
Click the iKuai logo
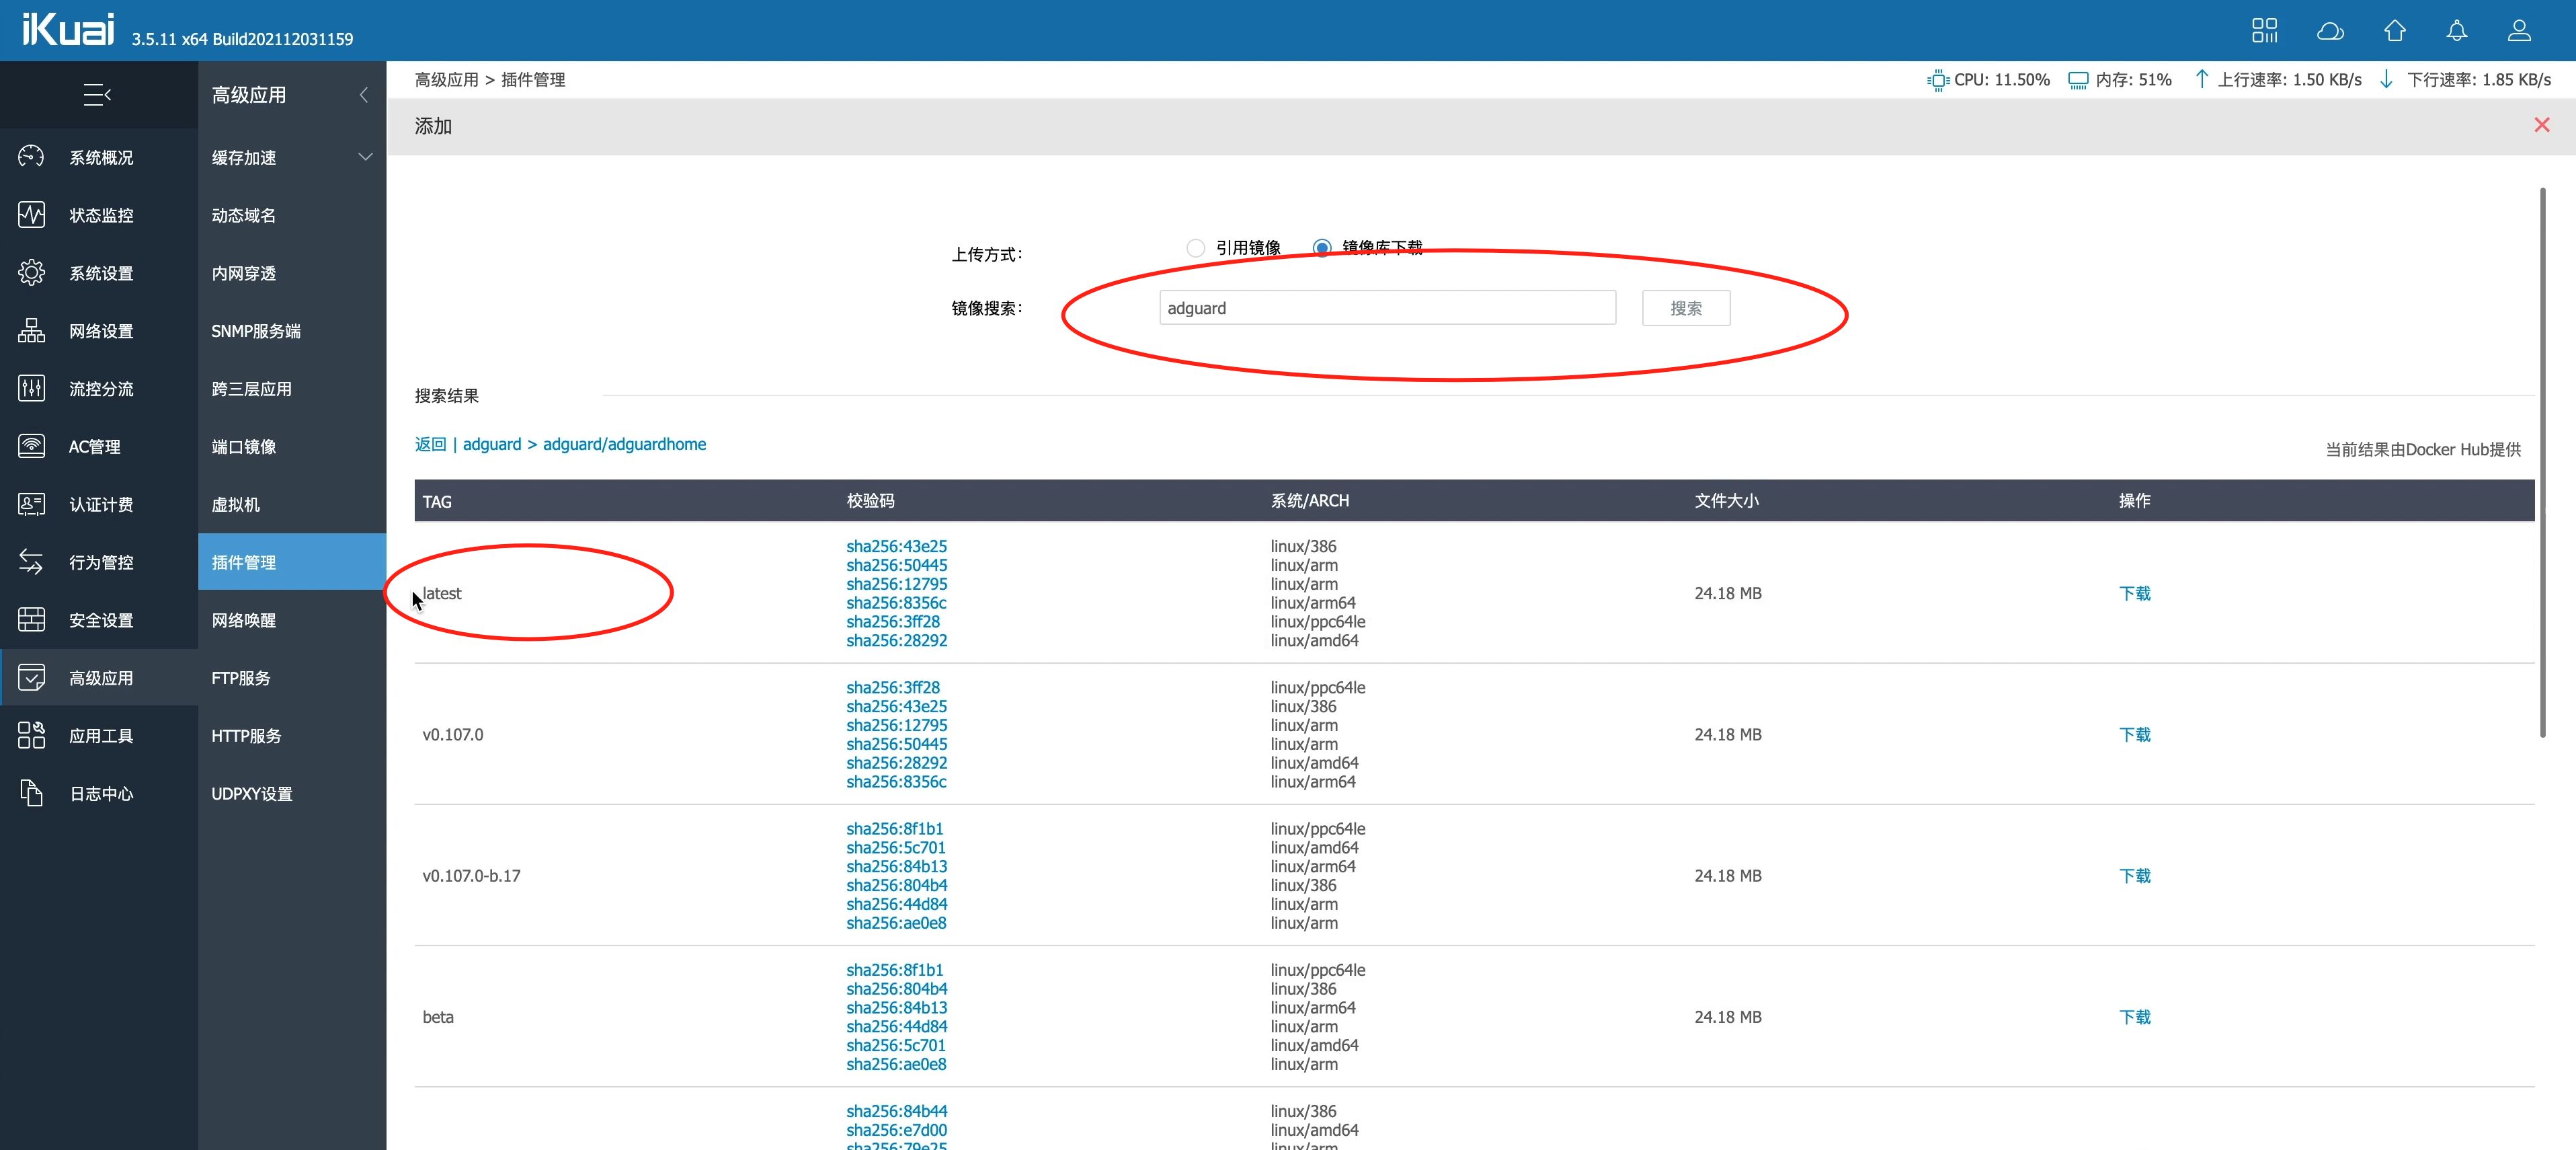pos(68,30)
